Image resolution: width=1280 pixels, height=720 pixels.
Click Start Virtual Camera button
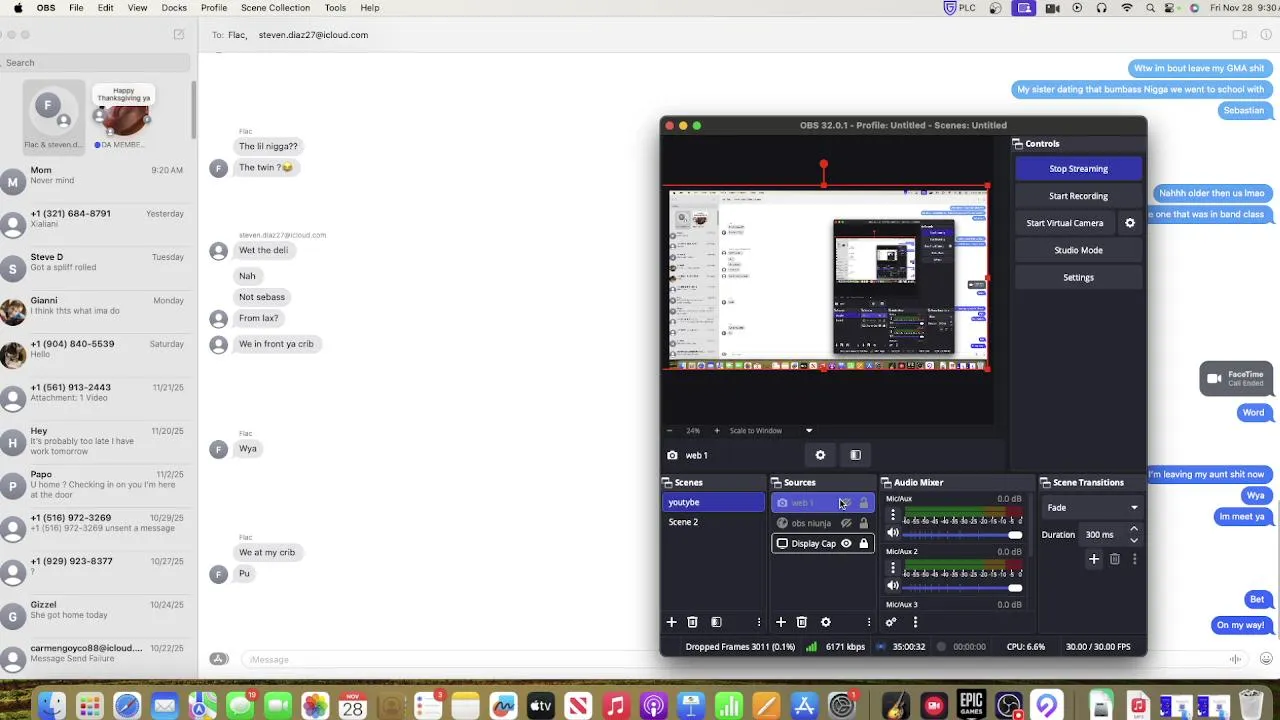(1065, 223)
